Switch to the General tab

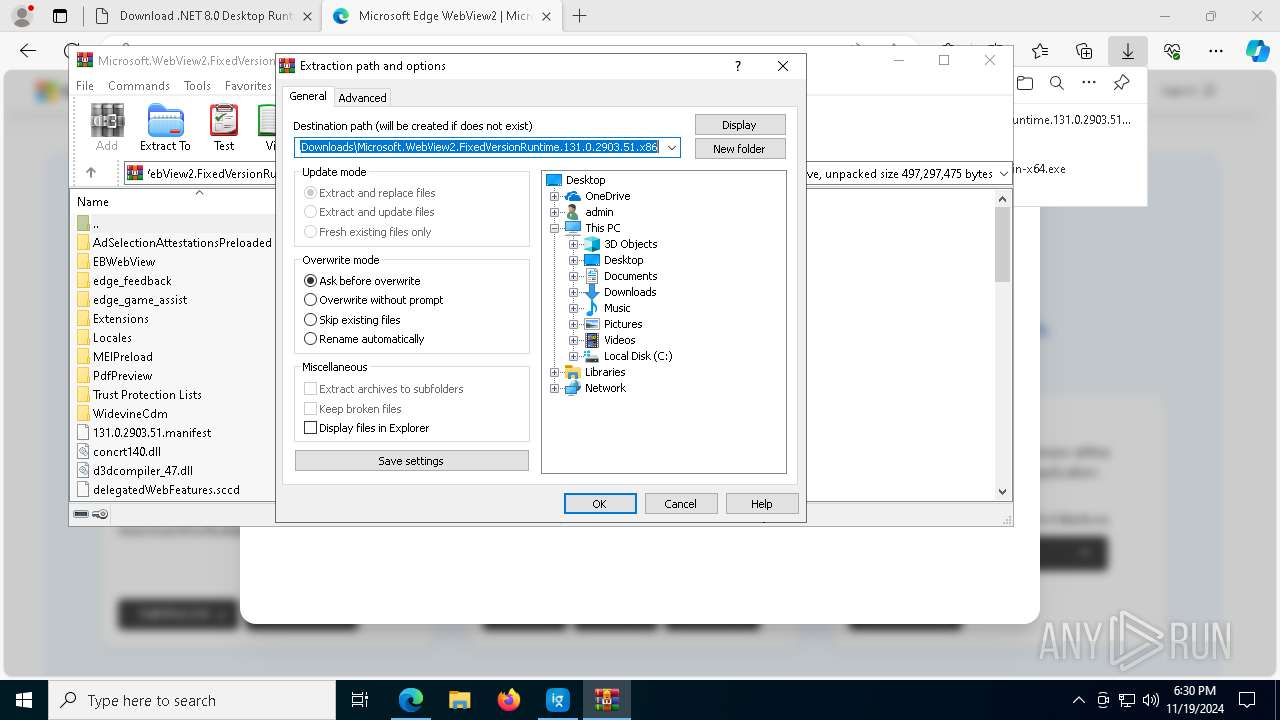(308, 96)
